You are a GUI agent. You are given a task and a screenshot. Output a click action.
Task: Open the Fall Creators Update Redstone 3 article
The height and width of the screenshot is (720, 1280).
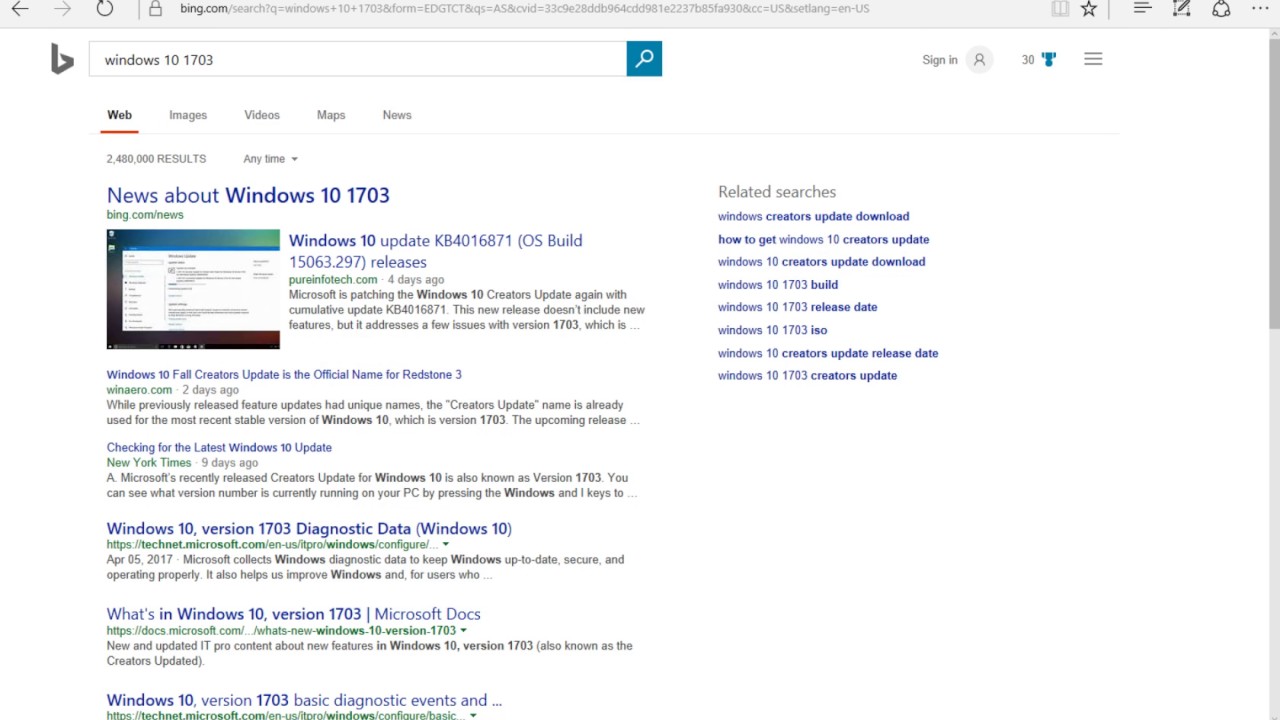(x=284, y=375)
